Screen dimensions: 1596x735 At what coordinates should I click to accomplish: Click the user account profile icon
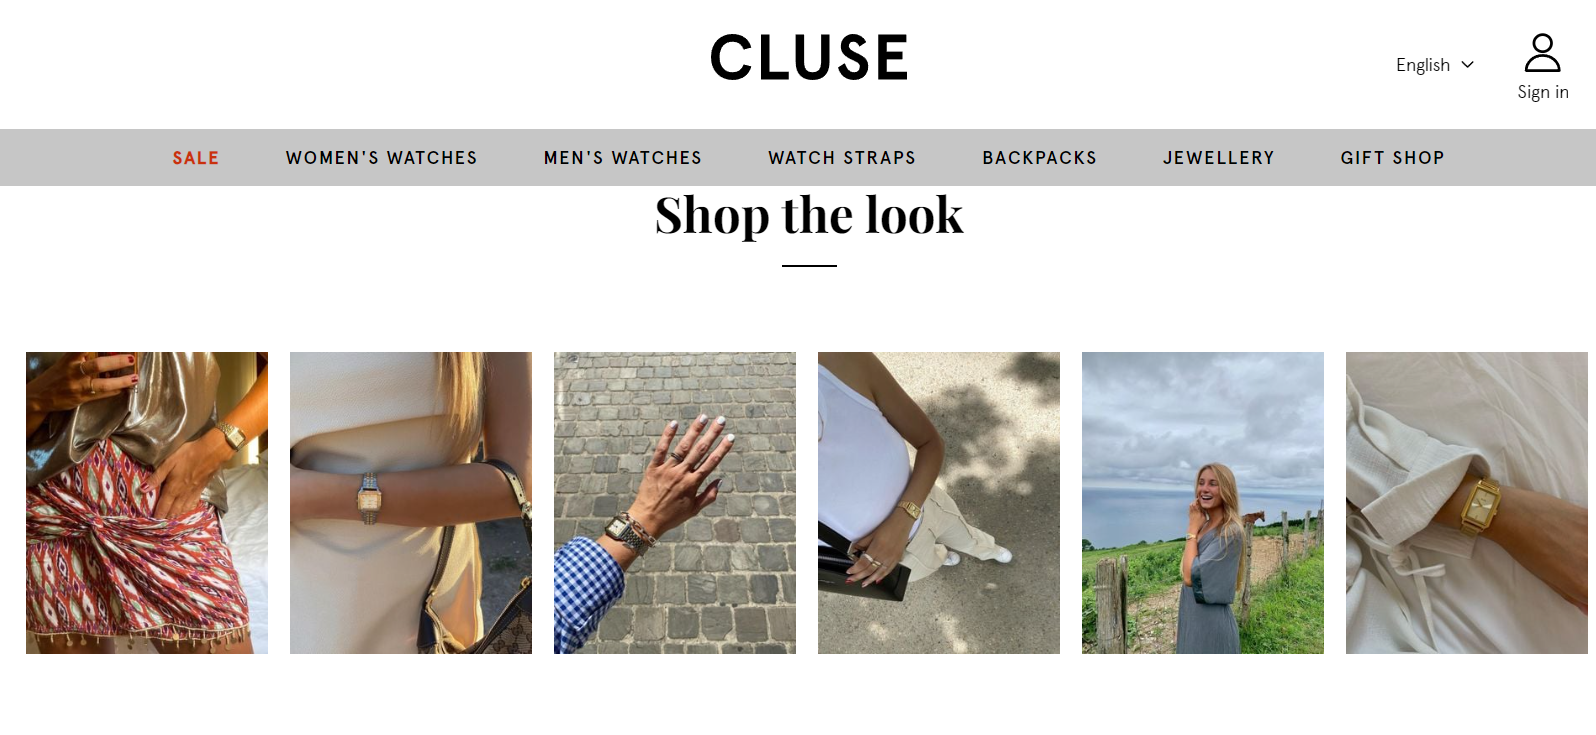tap(1542, 53)
